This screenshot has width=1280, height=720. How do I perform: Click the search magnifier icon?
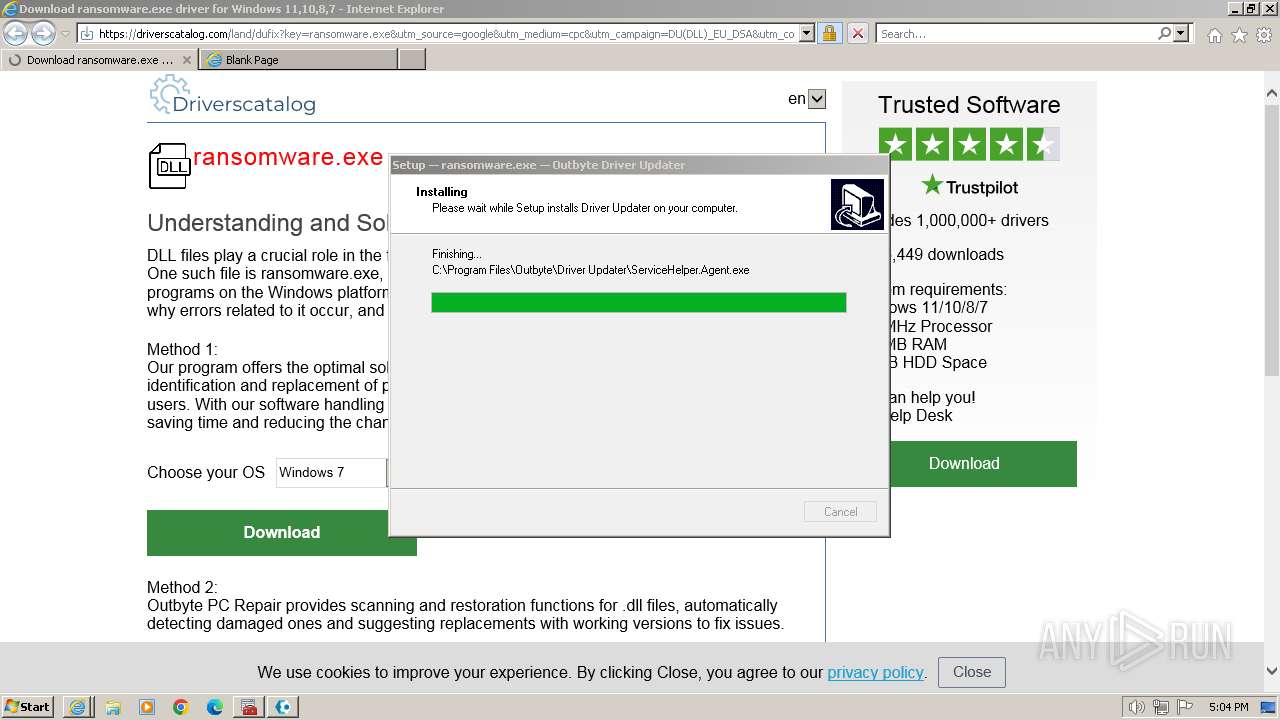click(1164, 33)
